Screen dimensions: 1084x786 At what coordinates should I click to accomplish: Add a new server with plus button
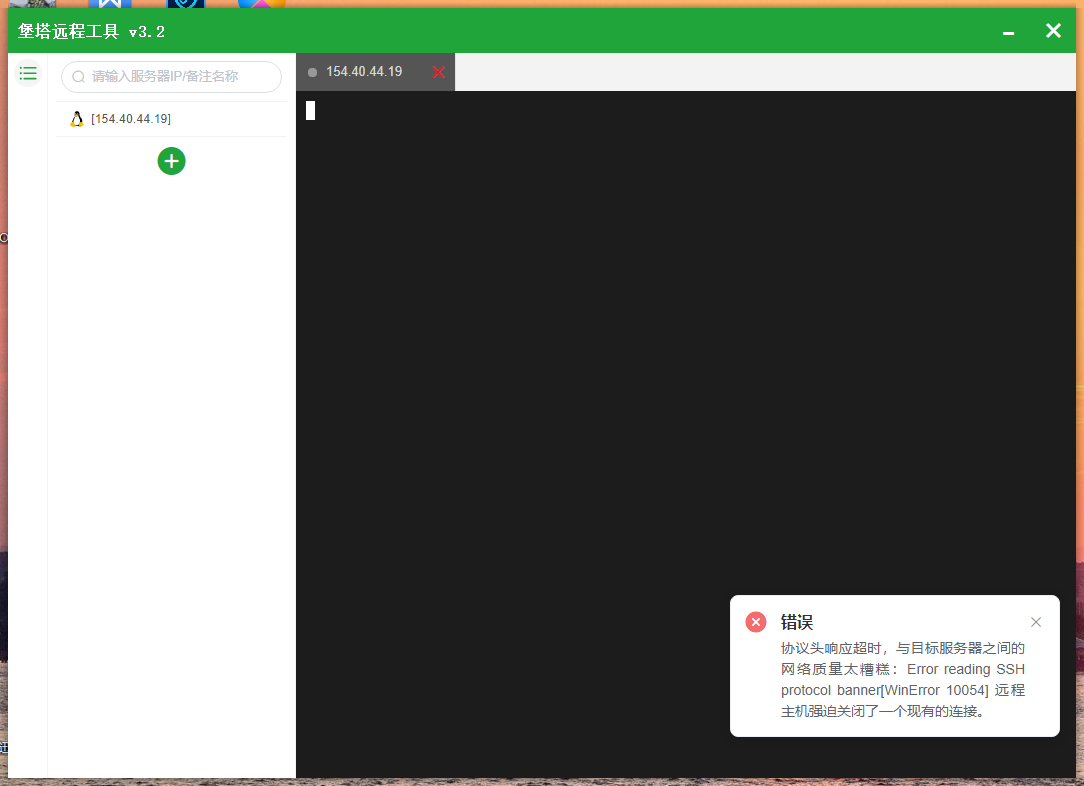pos(171,161)
